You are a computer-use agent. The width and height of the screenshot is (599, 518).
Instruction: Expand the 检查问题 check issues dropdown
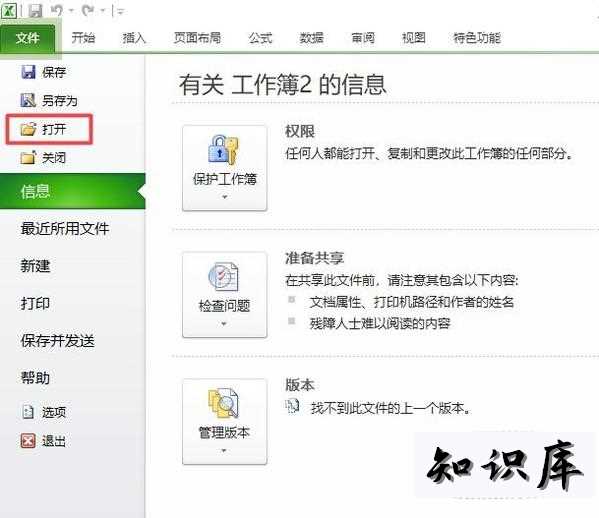pyautogui.click(x=225, y=295)
